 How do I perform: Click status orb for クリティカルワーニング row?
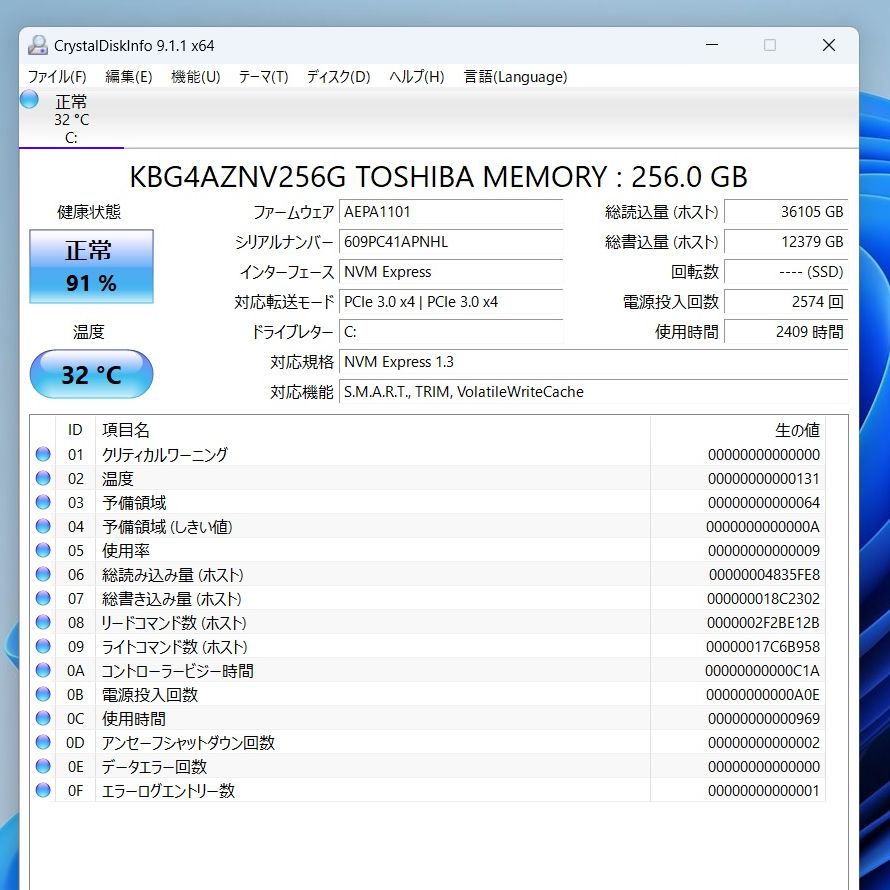pos(43,454)
